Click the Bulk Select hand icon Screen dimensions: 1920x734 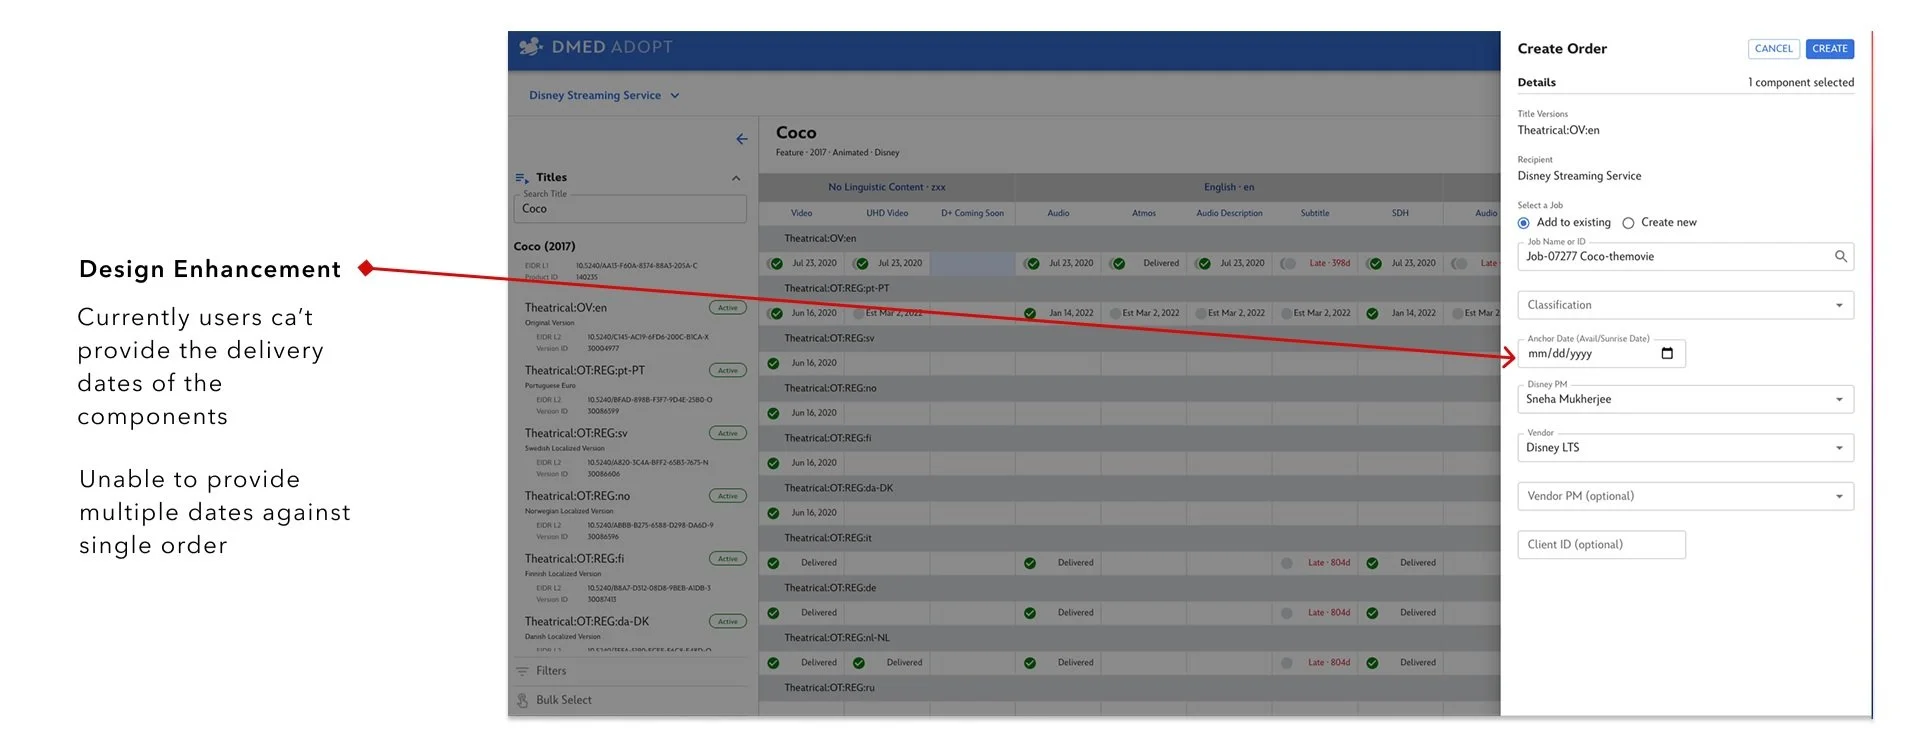tap(522, 700)
